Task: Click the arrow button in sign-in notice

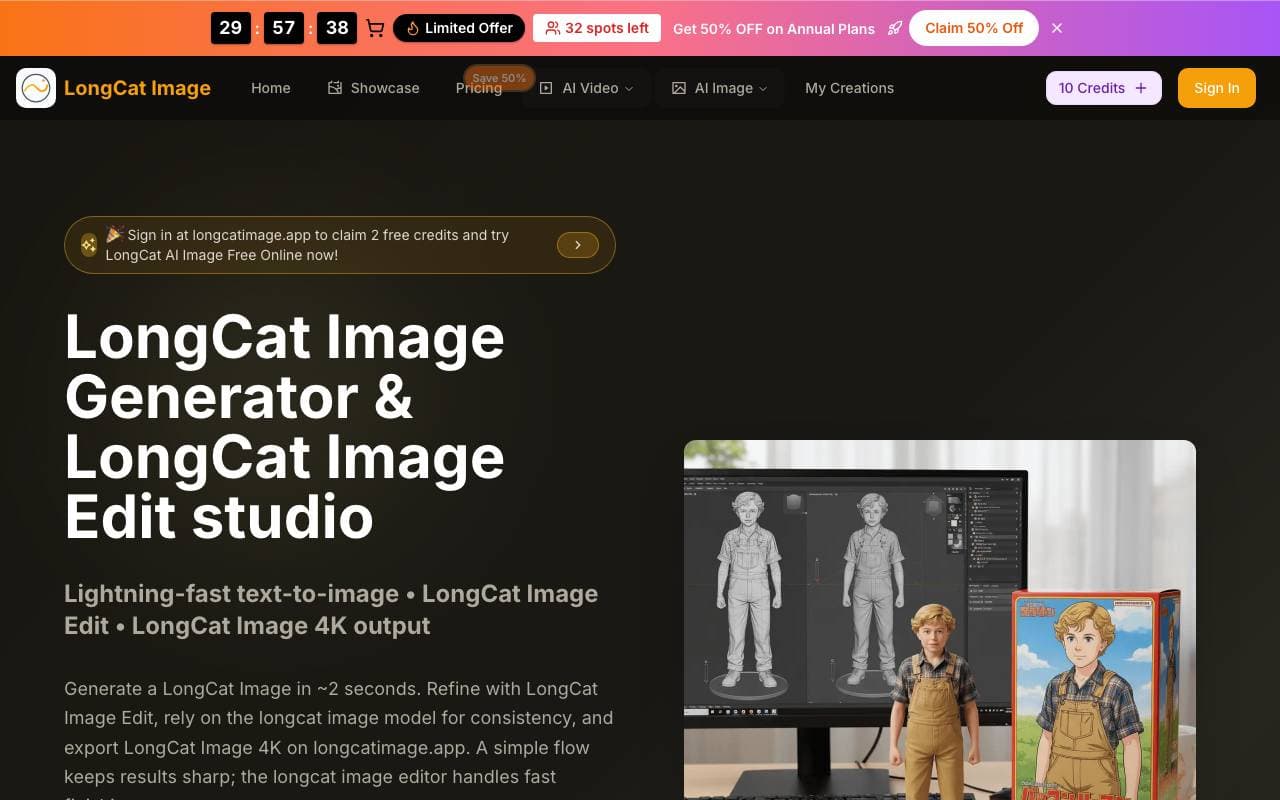Action: tap(577, 245)
